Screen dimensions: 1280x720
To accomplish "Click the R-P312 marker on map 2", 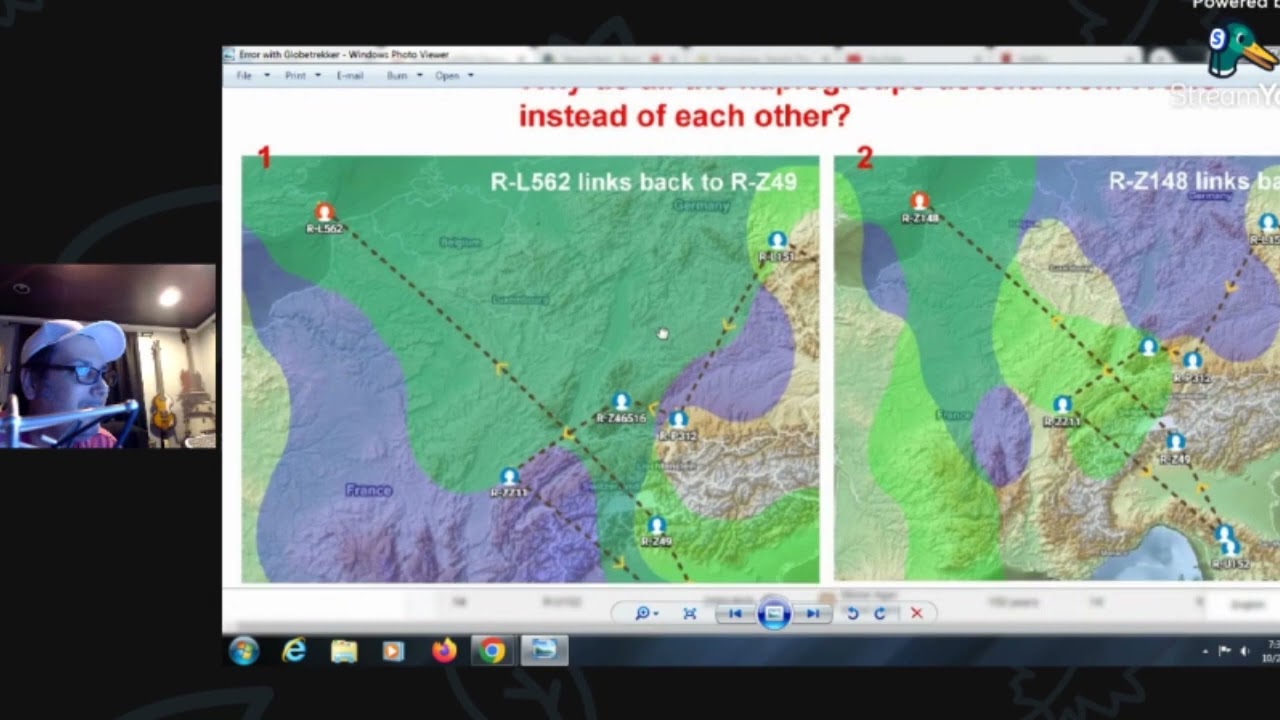I will pyautogui.click(x=1192, y=361).
